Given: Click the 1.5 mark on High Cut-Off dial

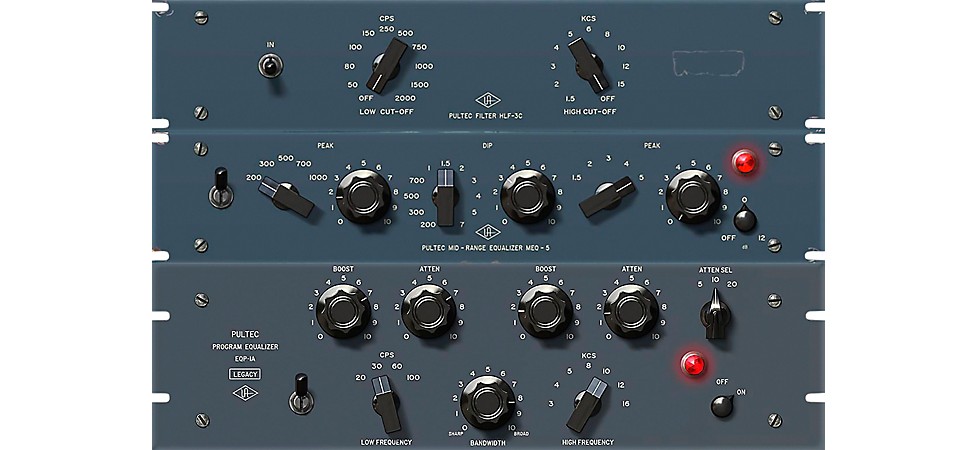Looking at the screenshot, I should coord(569,98).
